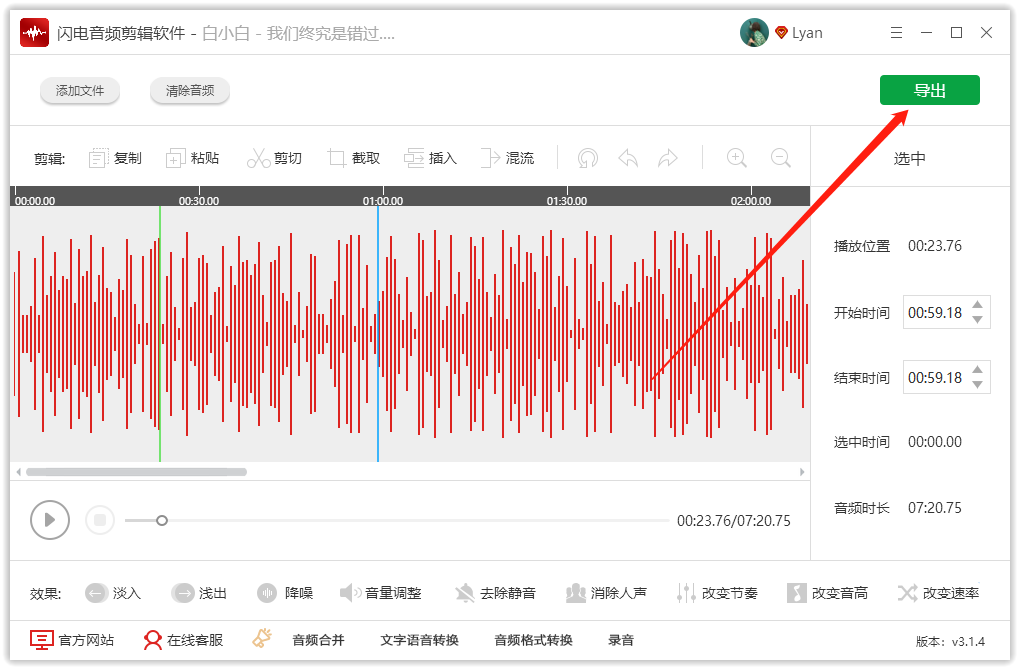
Task: Open 改变音高 (change pitch)
Action: tap(827, 593)
